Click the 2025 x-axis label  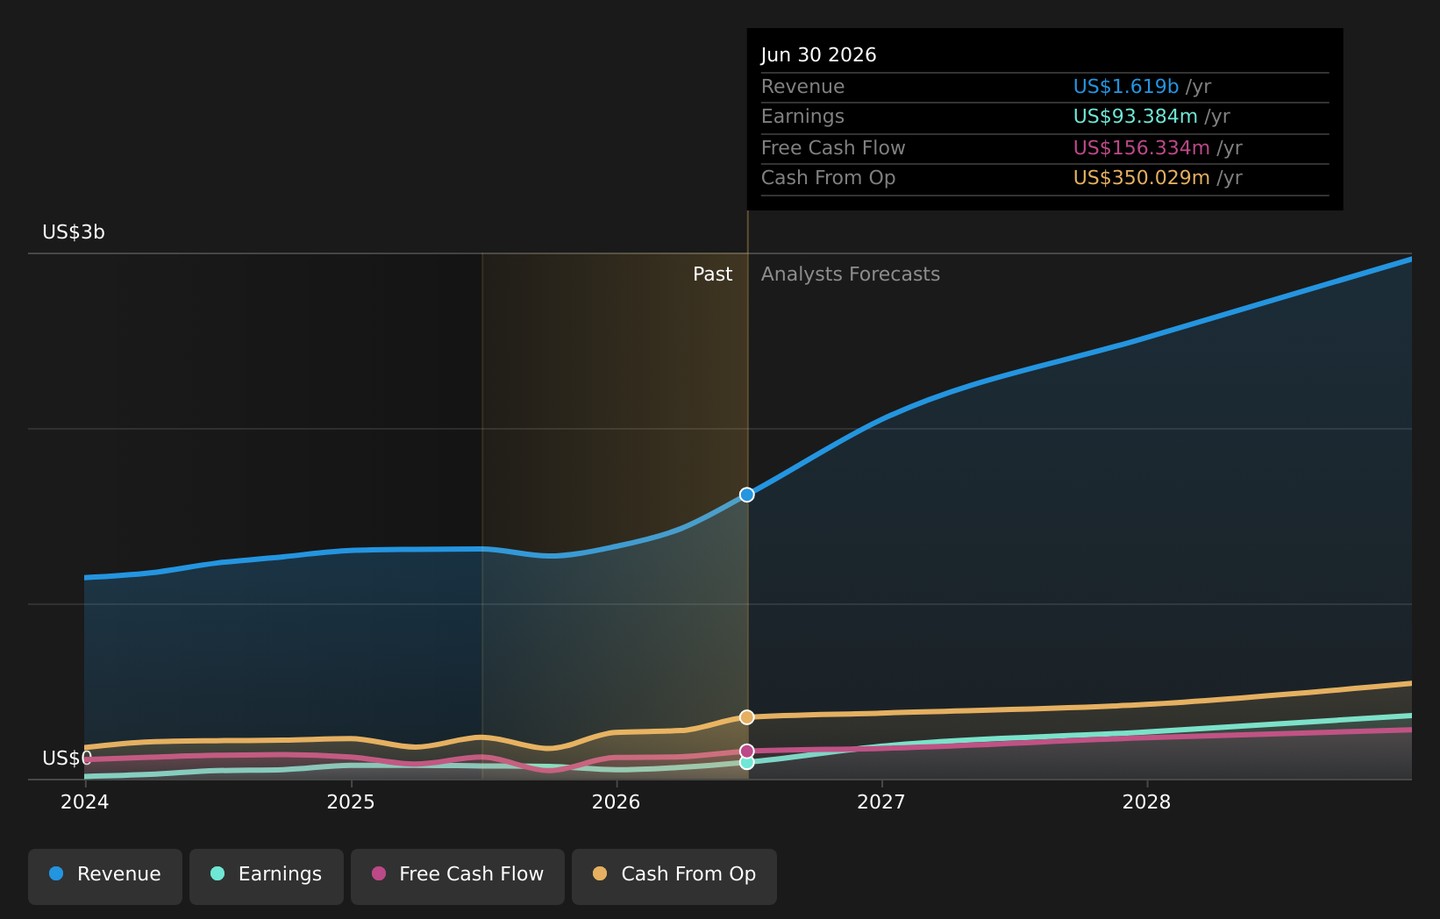pos(351,802)
